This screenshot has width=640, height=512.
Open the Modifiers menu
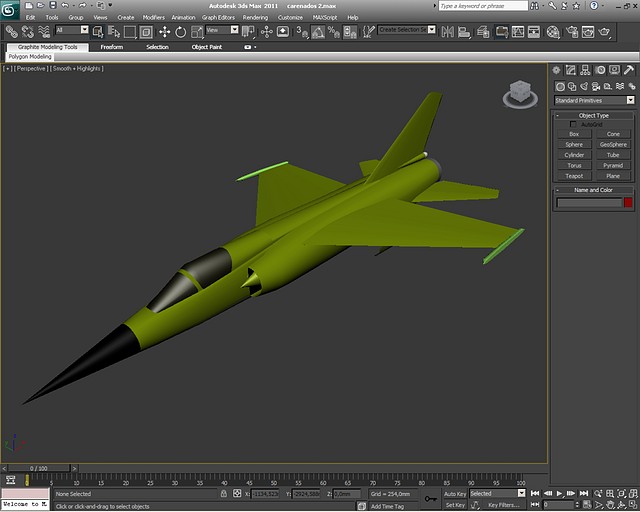coord(153,18)
